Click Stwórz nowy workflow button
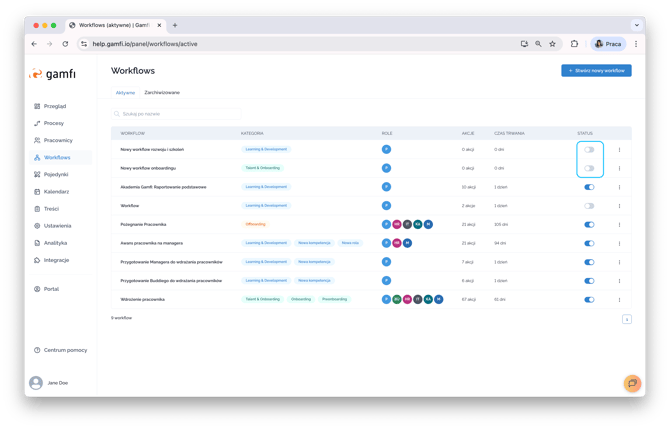670x429 pixels. tap(596, 71)
